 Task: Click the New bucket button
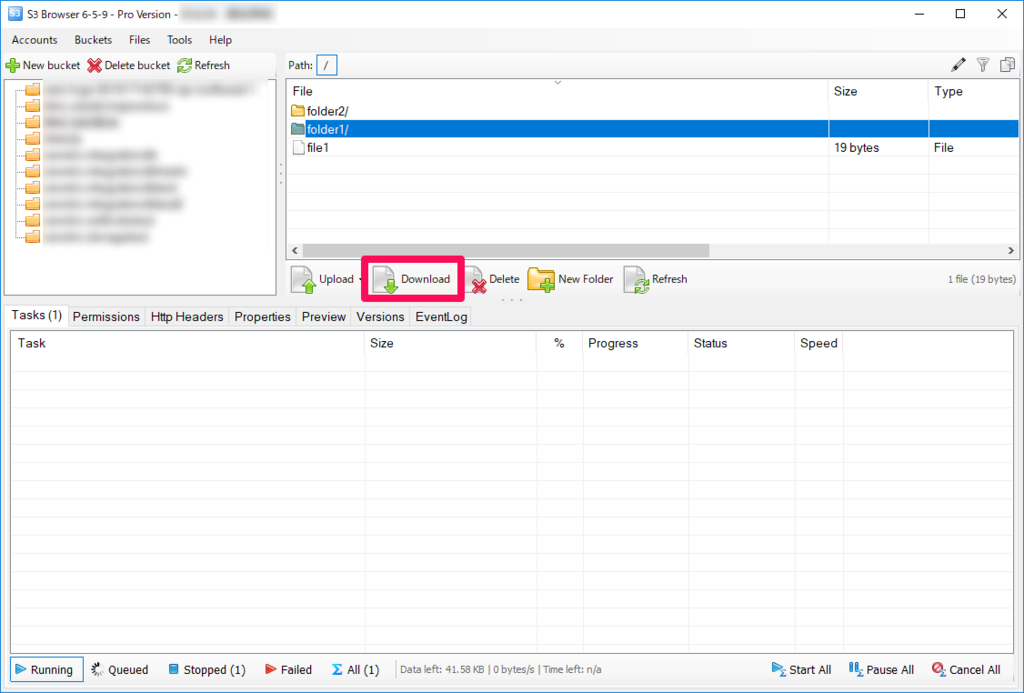(42, 65)
